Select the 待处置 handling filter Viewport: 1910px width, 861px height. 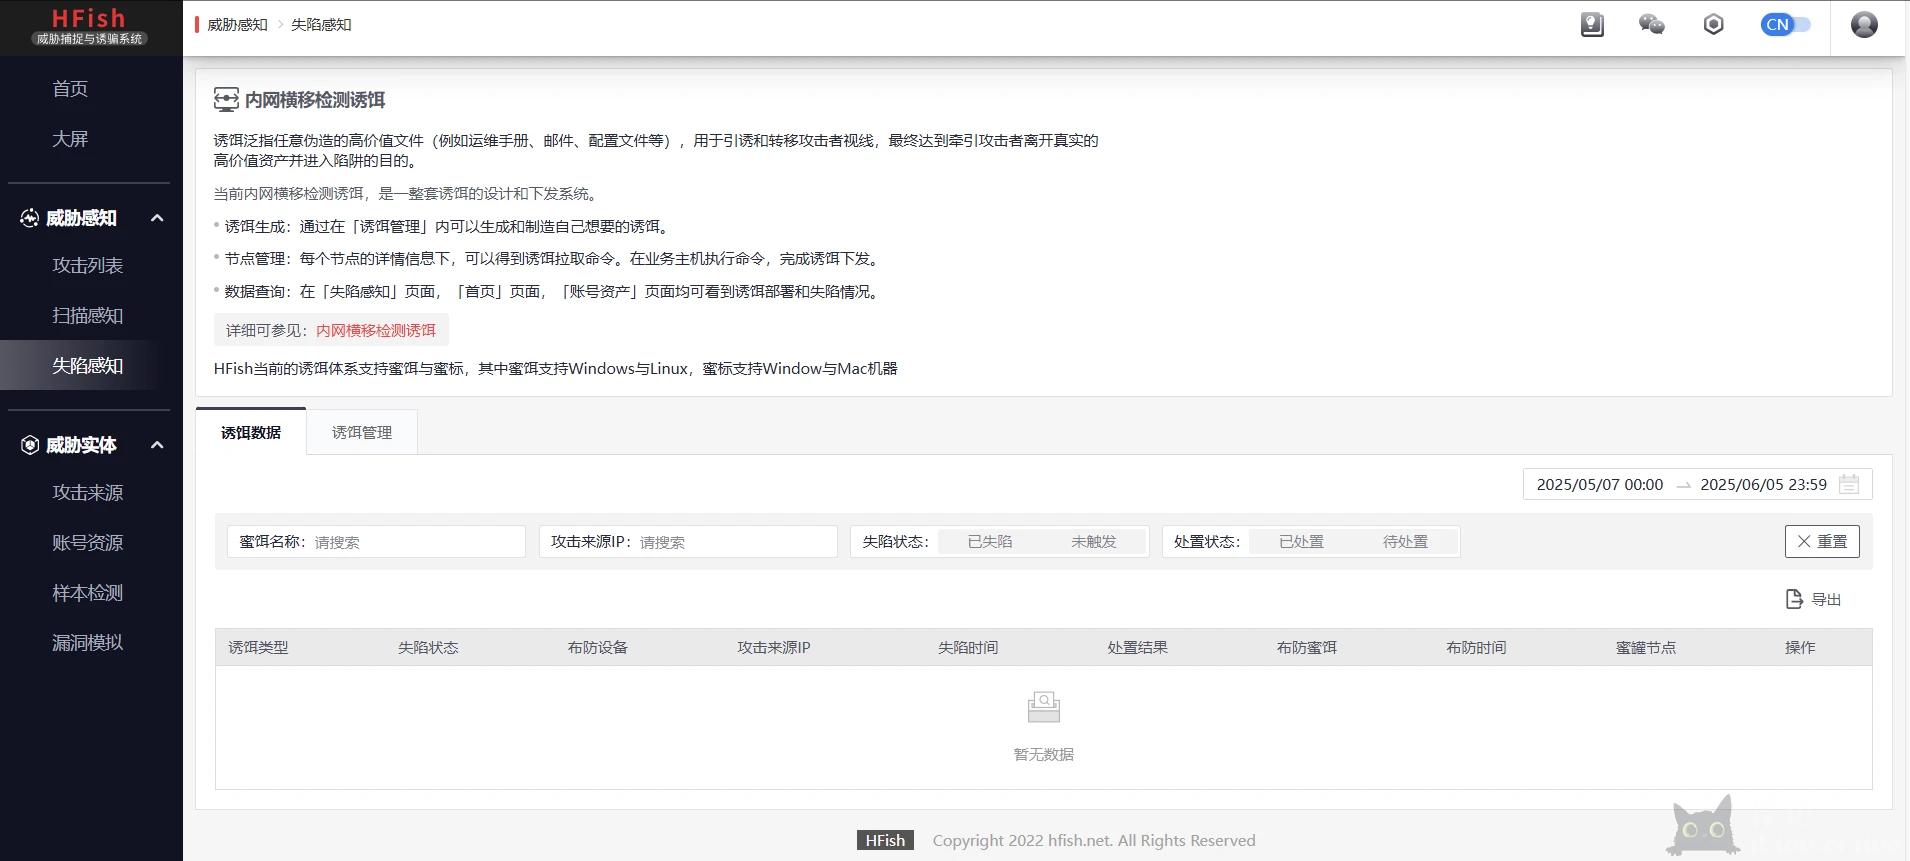(x=1405, y=542)
